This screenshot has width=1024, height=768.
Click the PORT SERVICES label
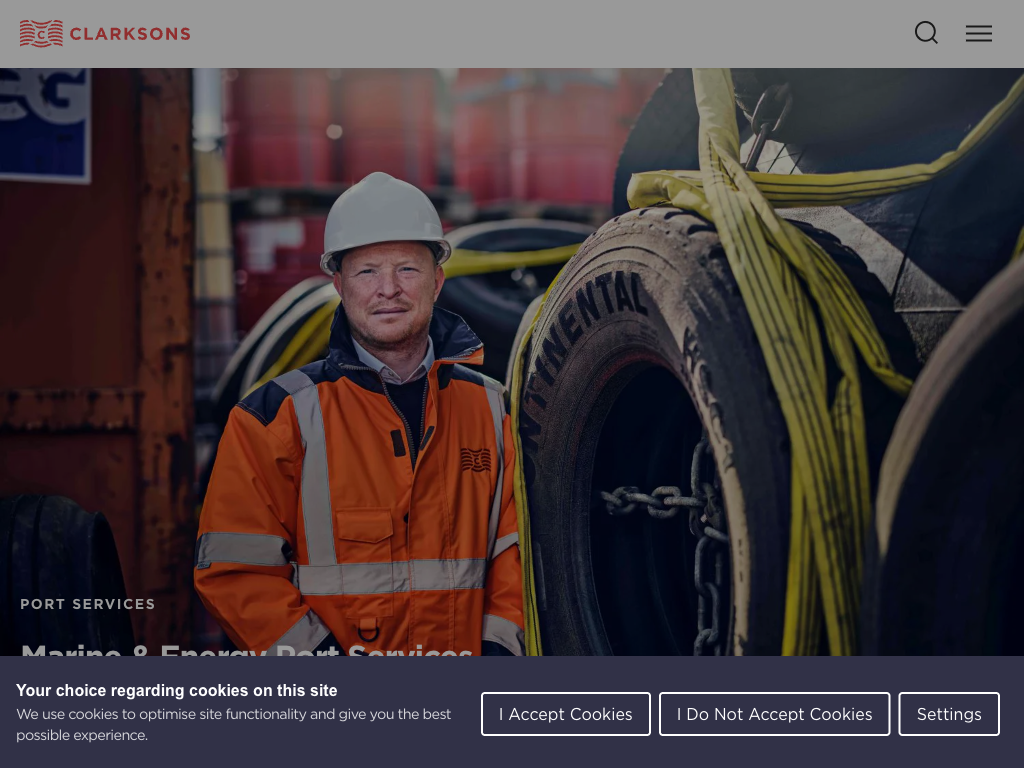click(88, 604)
